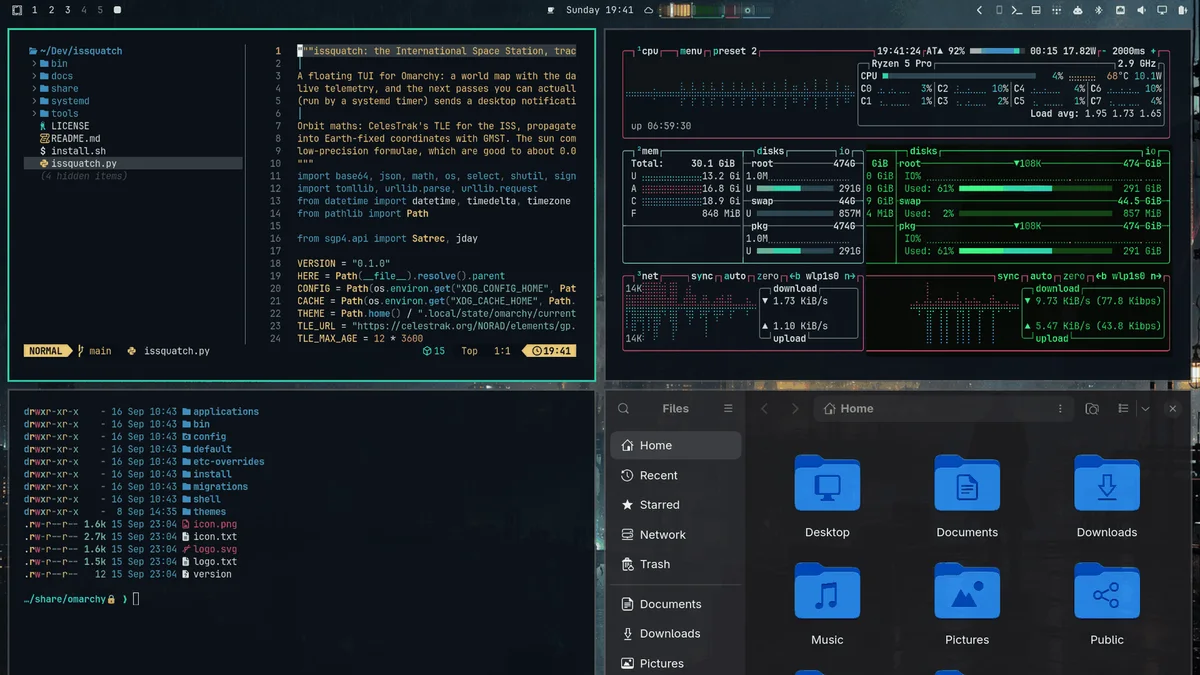Expand the docs folder in tree
1200x675 pixels.
(34, 76)
